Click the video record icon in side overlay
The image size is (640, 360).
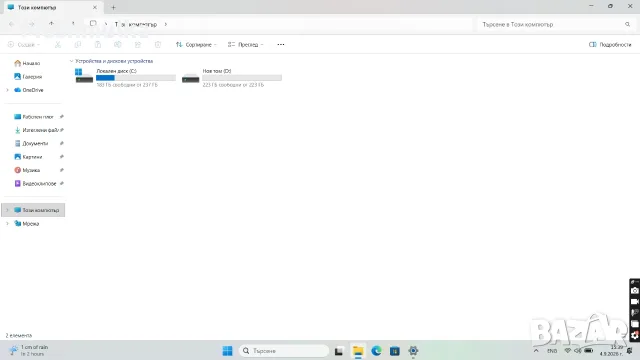coord(635,302)
